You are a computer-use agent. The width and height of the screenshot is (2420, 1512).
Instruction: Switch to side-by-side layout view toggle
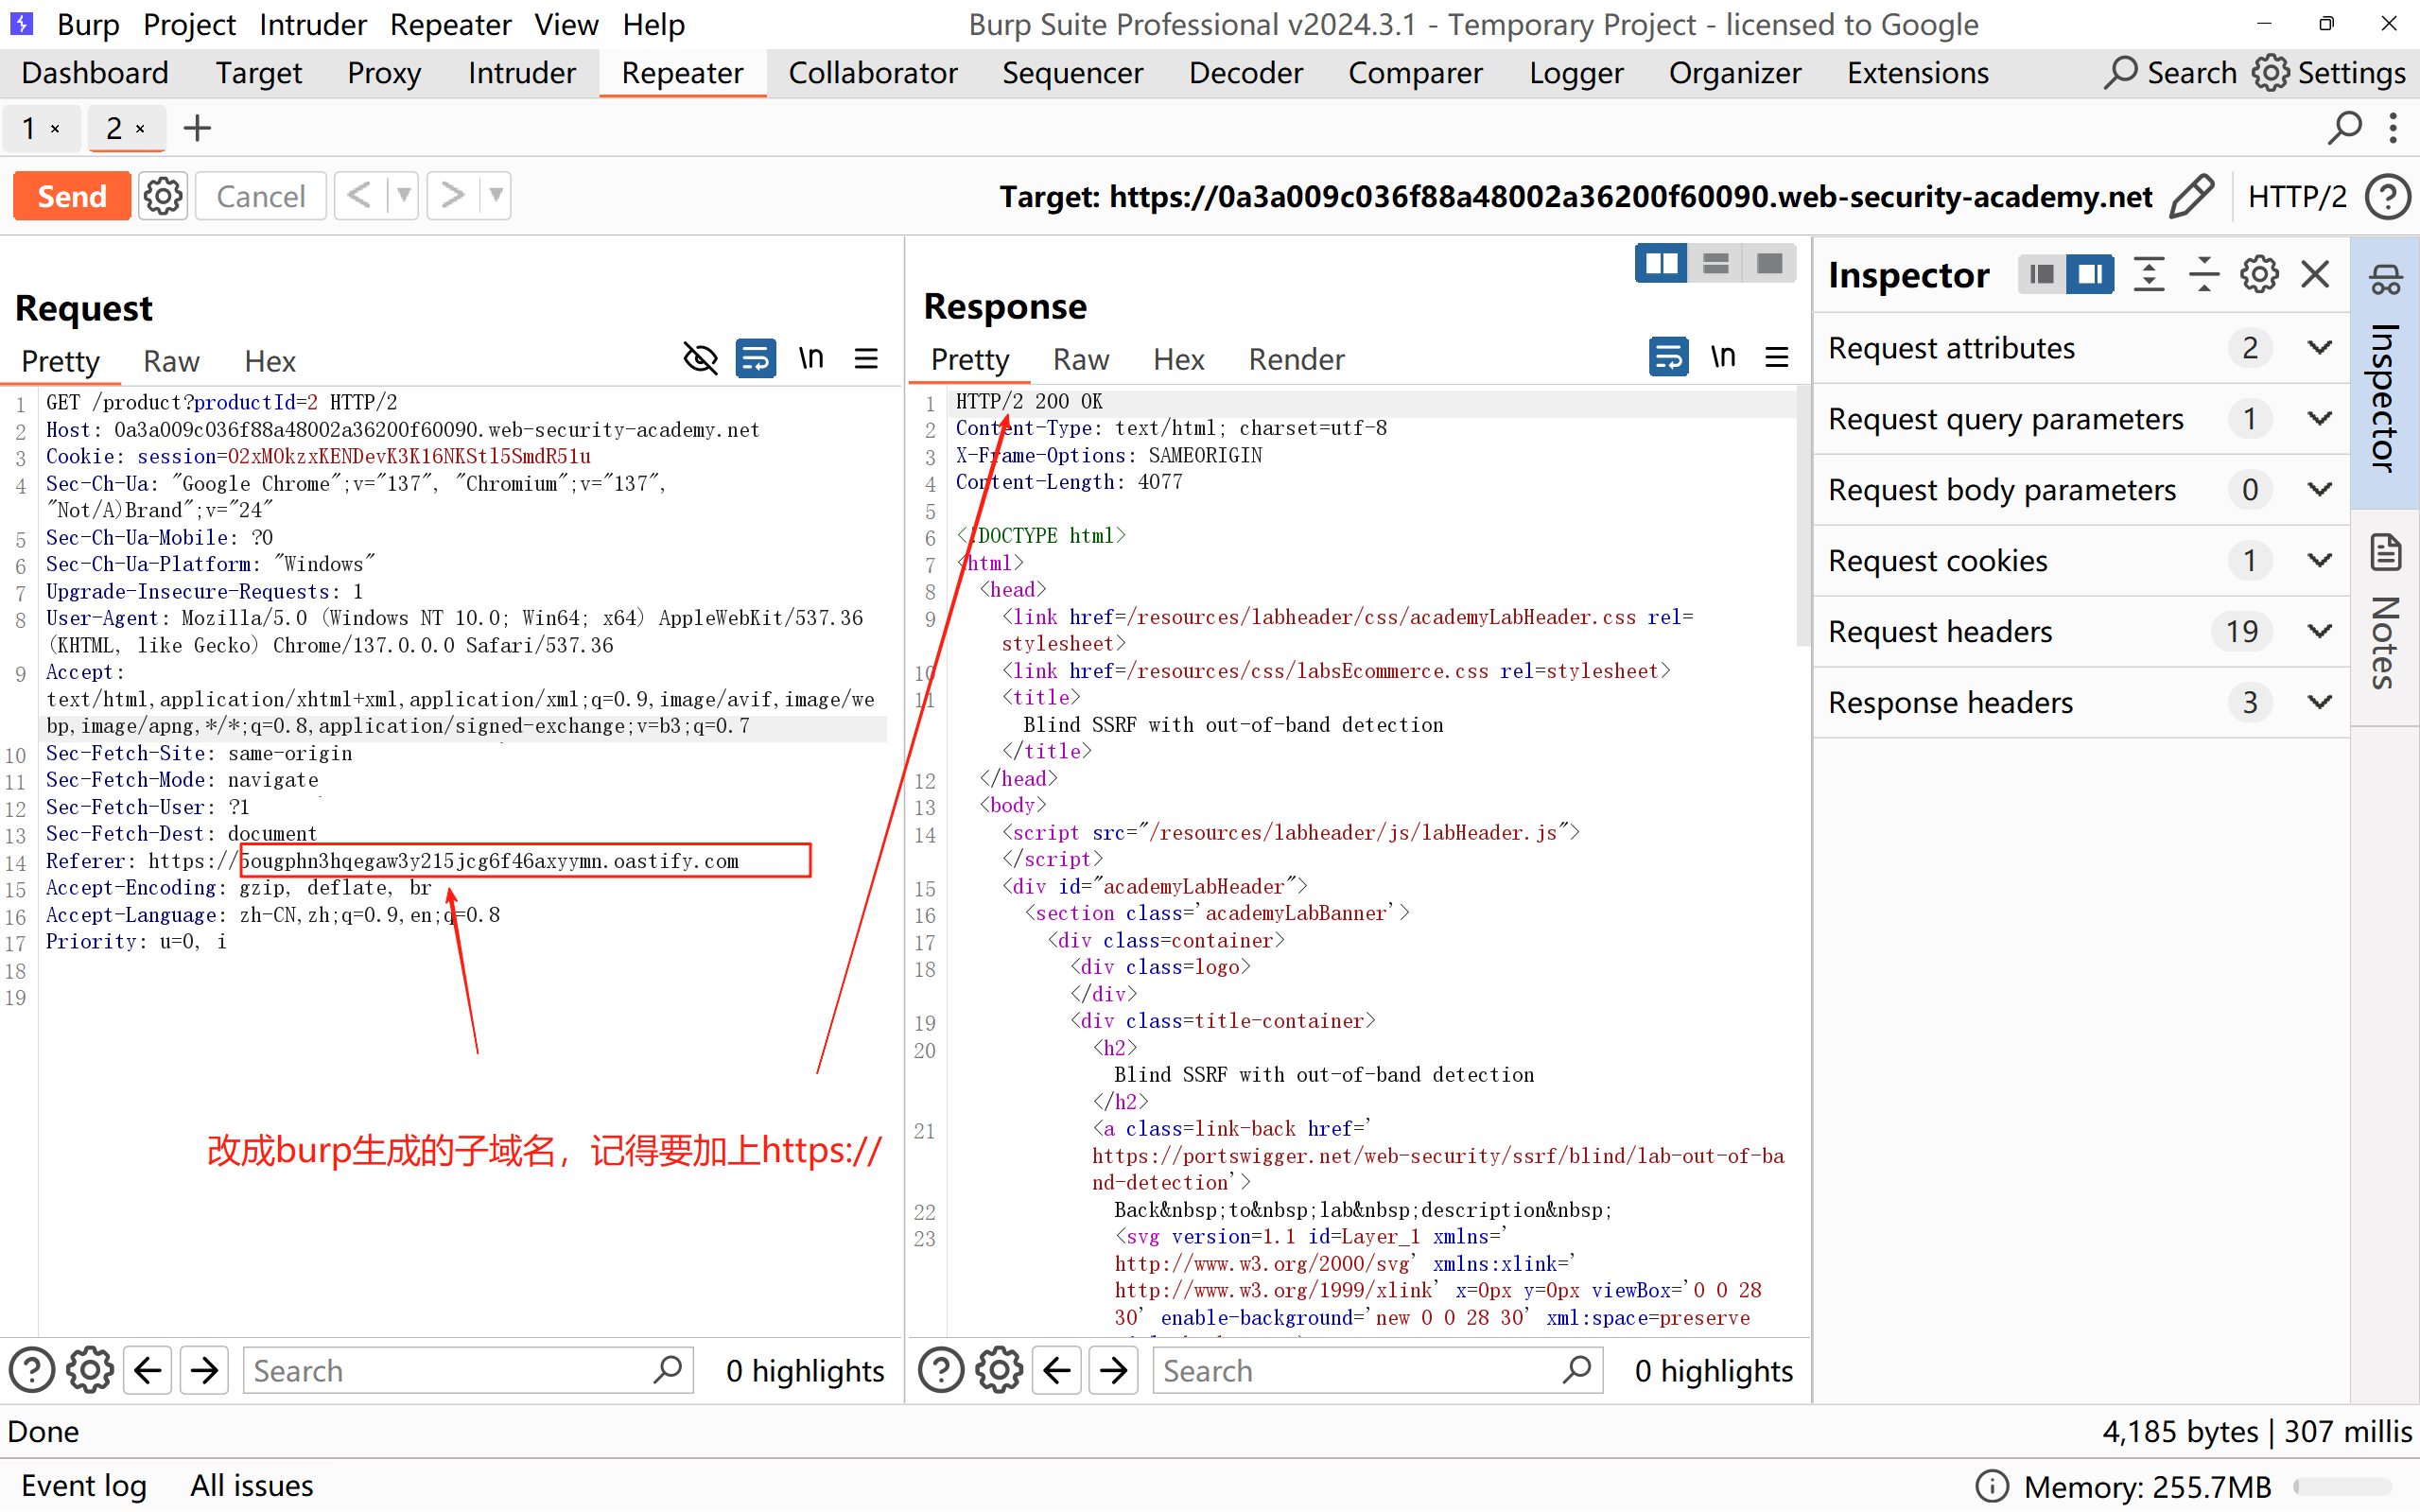click(1661, 264)
